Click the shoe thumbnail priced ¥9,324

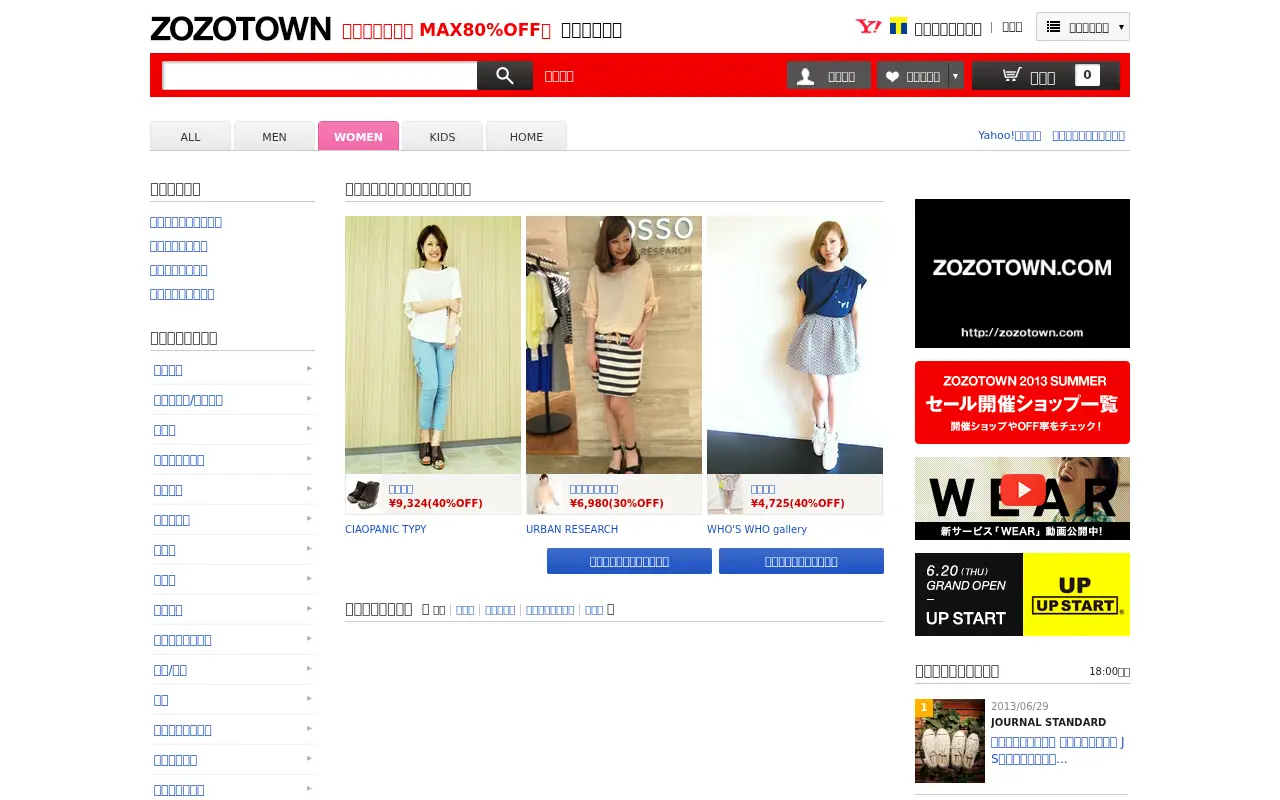click(363, 494)
